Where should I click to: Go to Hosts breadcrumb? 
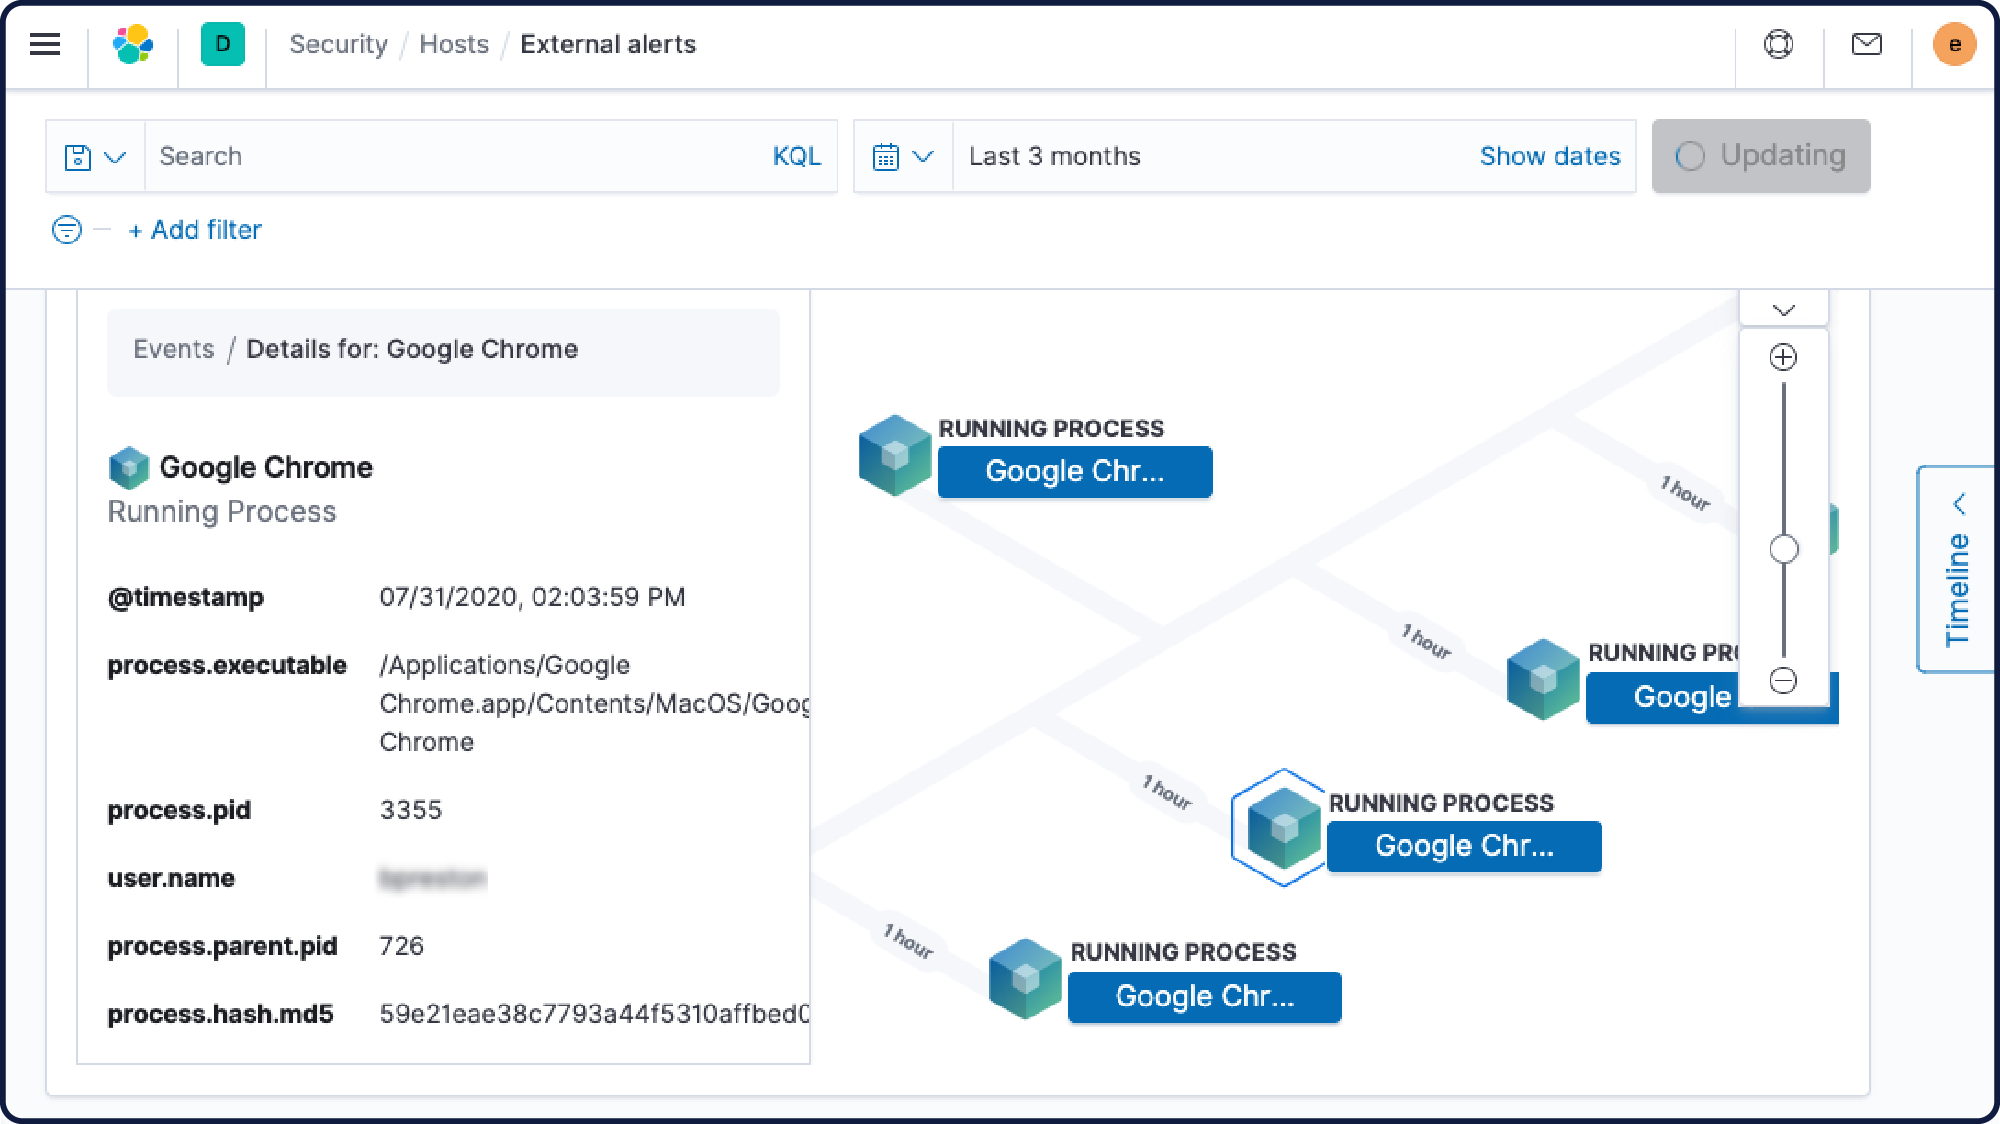click(454, 44)
